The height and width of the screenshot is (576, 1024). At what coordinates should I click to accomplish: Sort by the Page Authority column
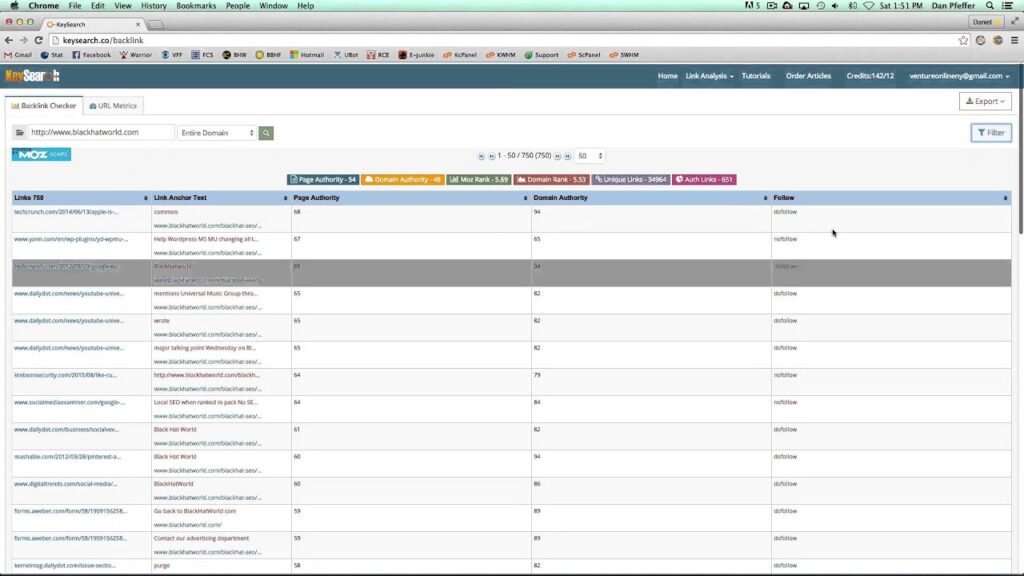410,198
